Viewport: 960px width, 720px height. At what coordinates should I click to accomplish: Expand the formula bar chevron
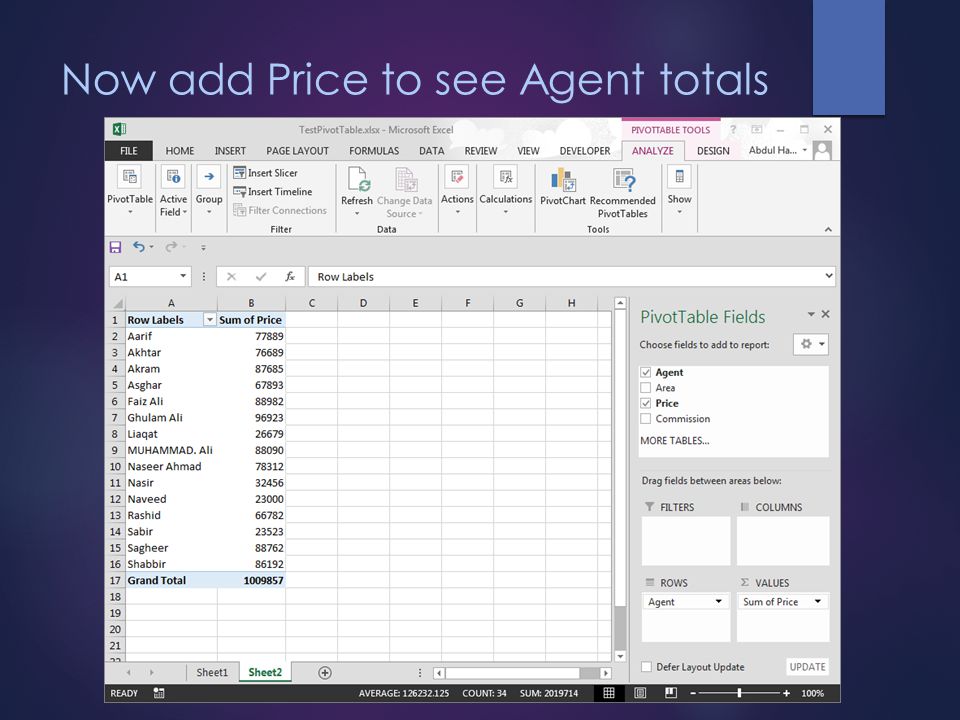tap(829, 276)
